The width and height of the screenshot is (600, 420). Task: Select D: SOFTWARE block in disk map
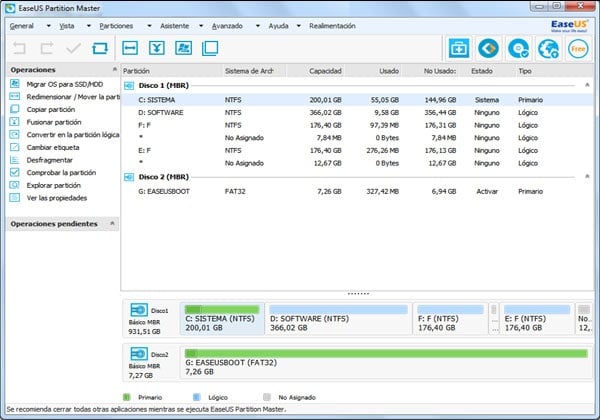pos(338,318)
